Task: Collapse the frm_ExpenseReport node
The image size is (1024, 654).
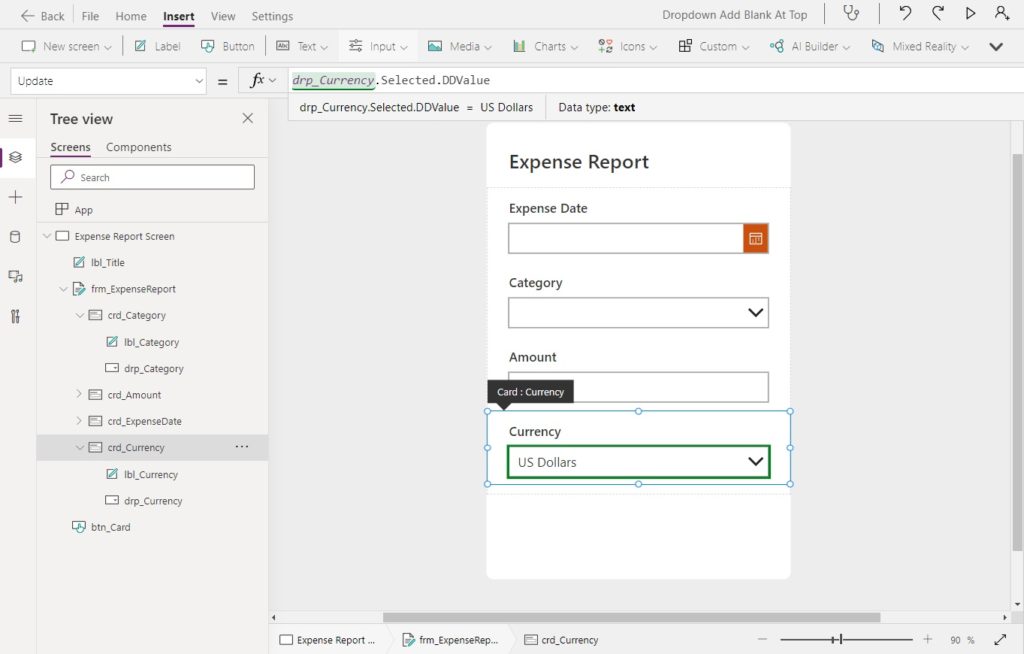Action: pos(63,289)
